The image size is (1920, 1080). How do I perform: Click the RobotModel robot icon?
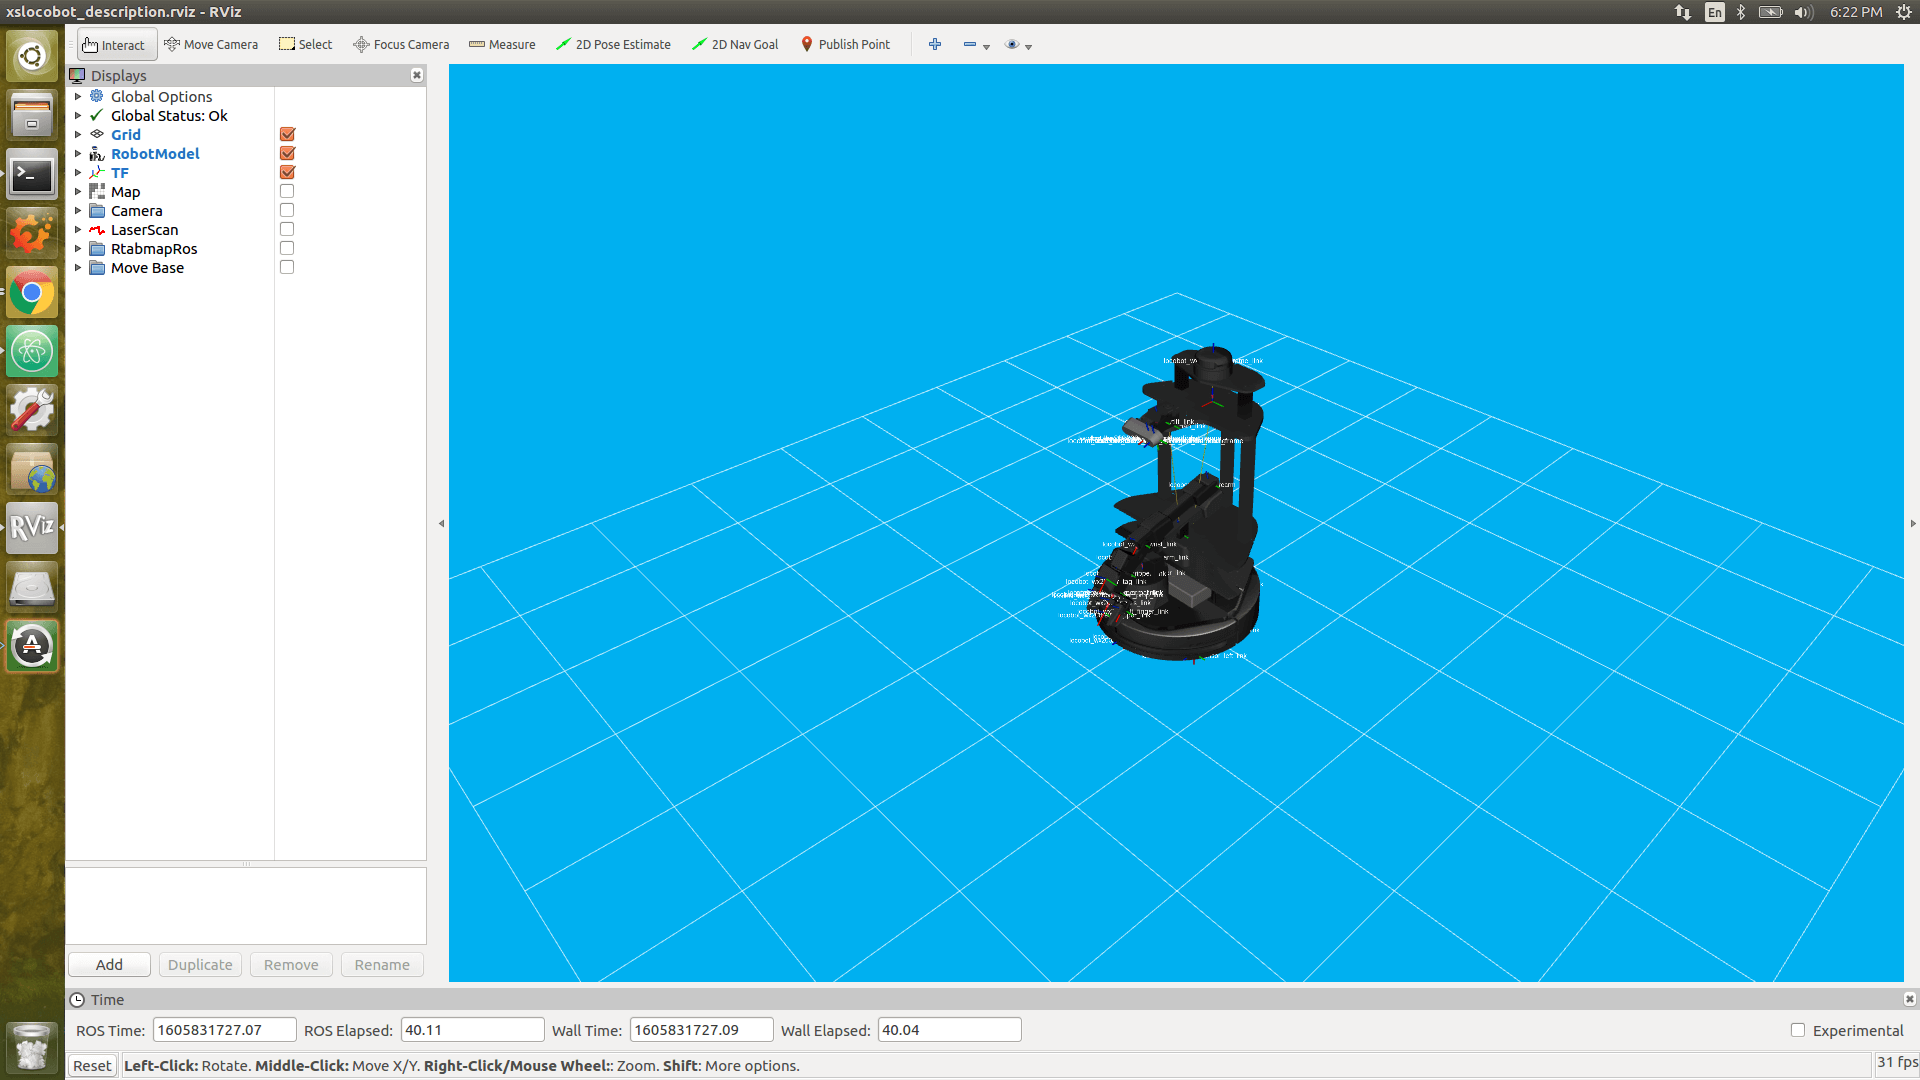pos(97,153)
